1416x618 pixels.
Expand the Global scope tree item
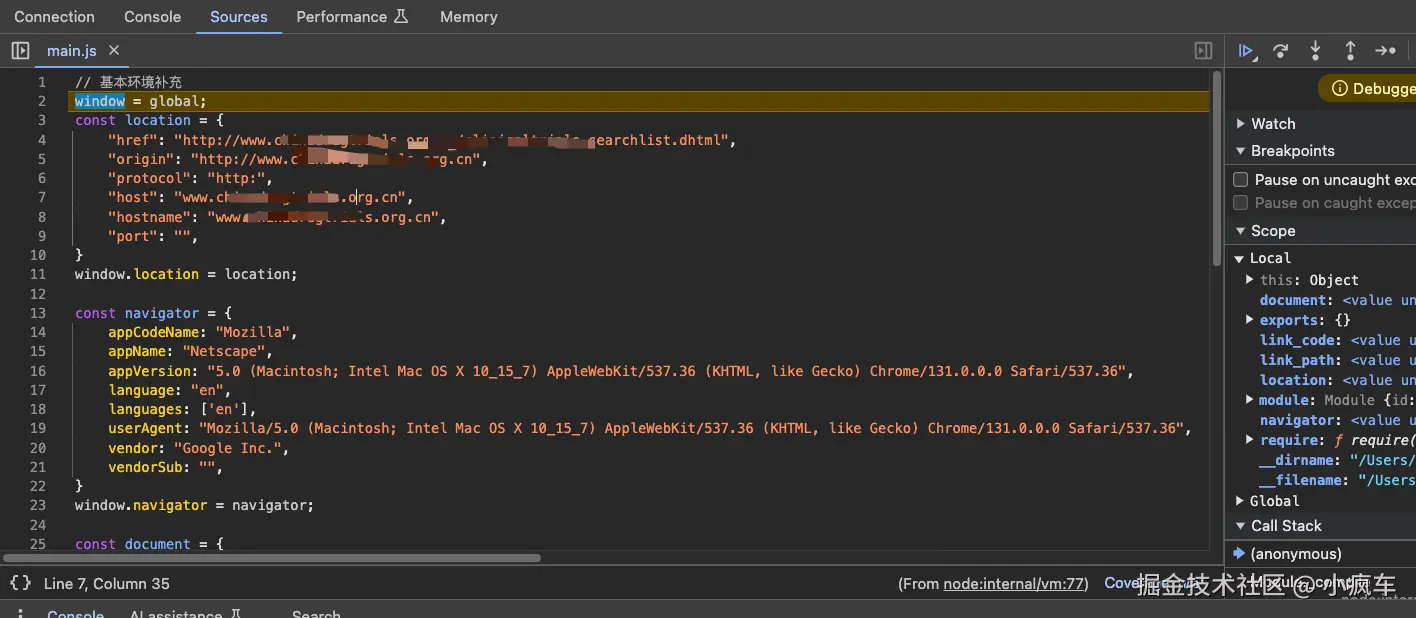[1241, 501]
